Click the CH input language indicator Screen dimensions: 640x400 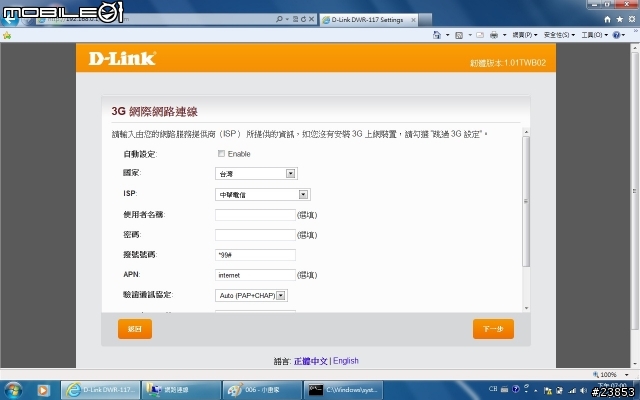pyautogui.click(x=493, y=389)
